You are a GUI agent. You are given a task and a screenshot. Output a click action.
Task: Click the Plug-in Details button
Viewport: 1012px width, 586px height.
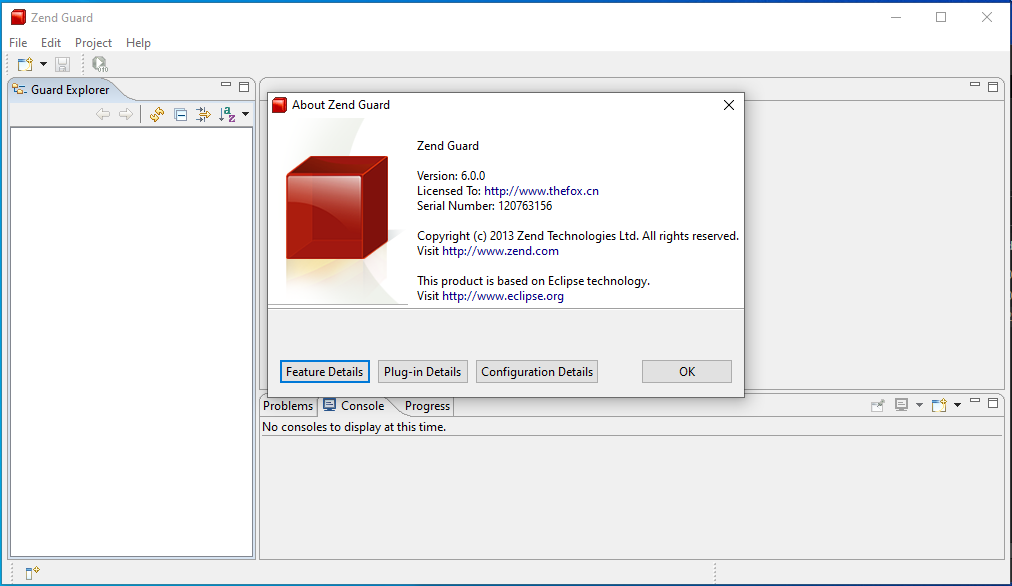(x=423, y=372)
